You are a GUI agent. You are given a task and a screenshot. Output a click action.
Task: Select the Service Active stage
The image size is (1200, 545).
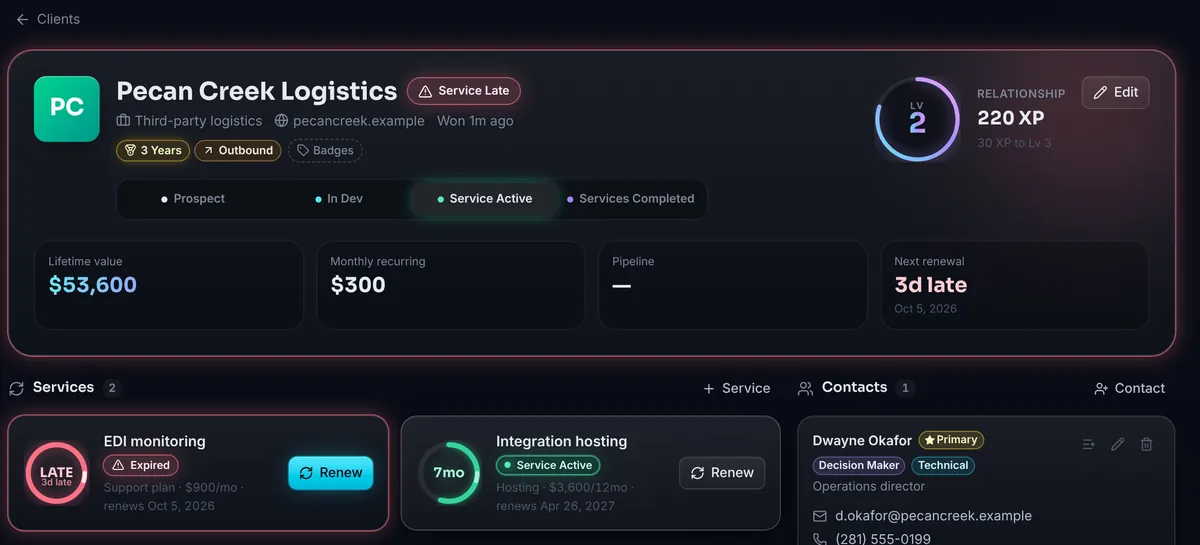(x=485, y=199)
